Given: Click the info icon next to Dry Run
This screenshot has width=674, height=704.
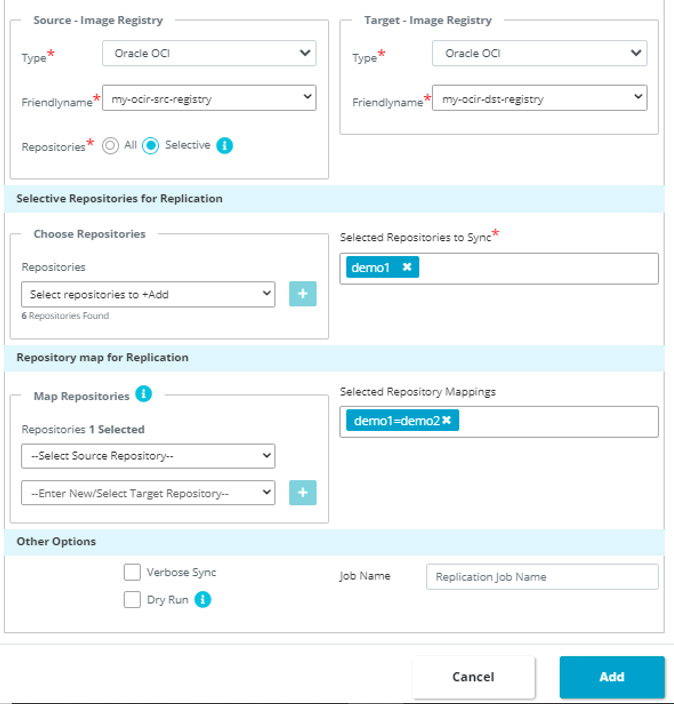Looking at the screenshot, I should 203,600.
